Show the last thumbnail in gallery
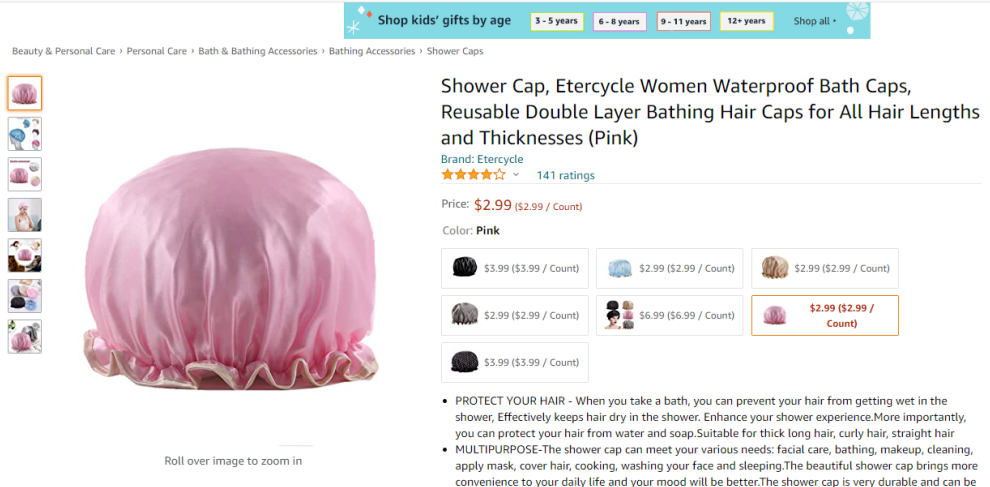990x487 pixels. 24,337
